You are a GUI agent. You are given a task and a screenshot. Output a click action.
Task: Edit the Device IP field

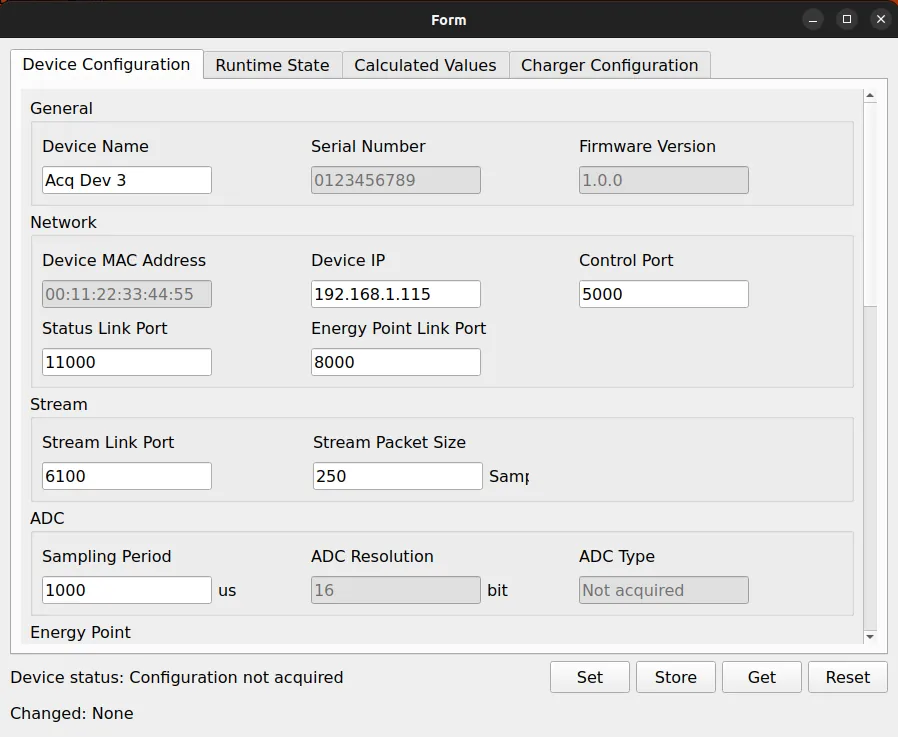pos(396,294)
